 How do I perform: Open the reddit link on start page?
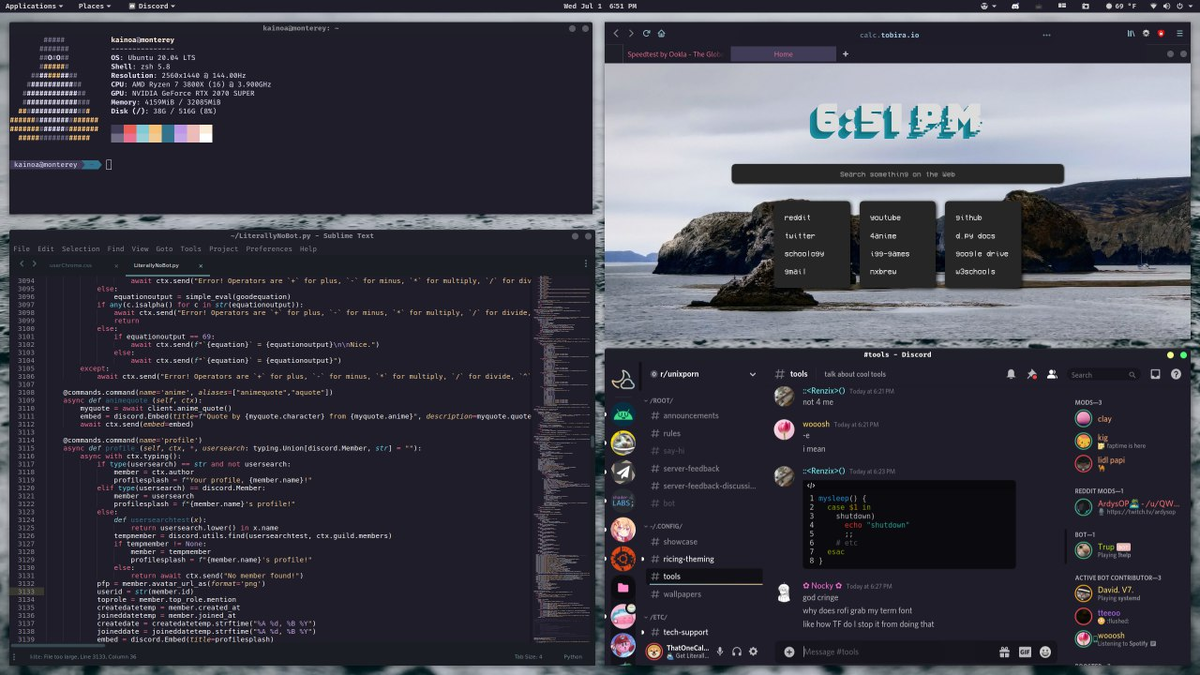click(x=798, y=217)
